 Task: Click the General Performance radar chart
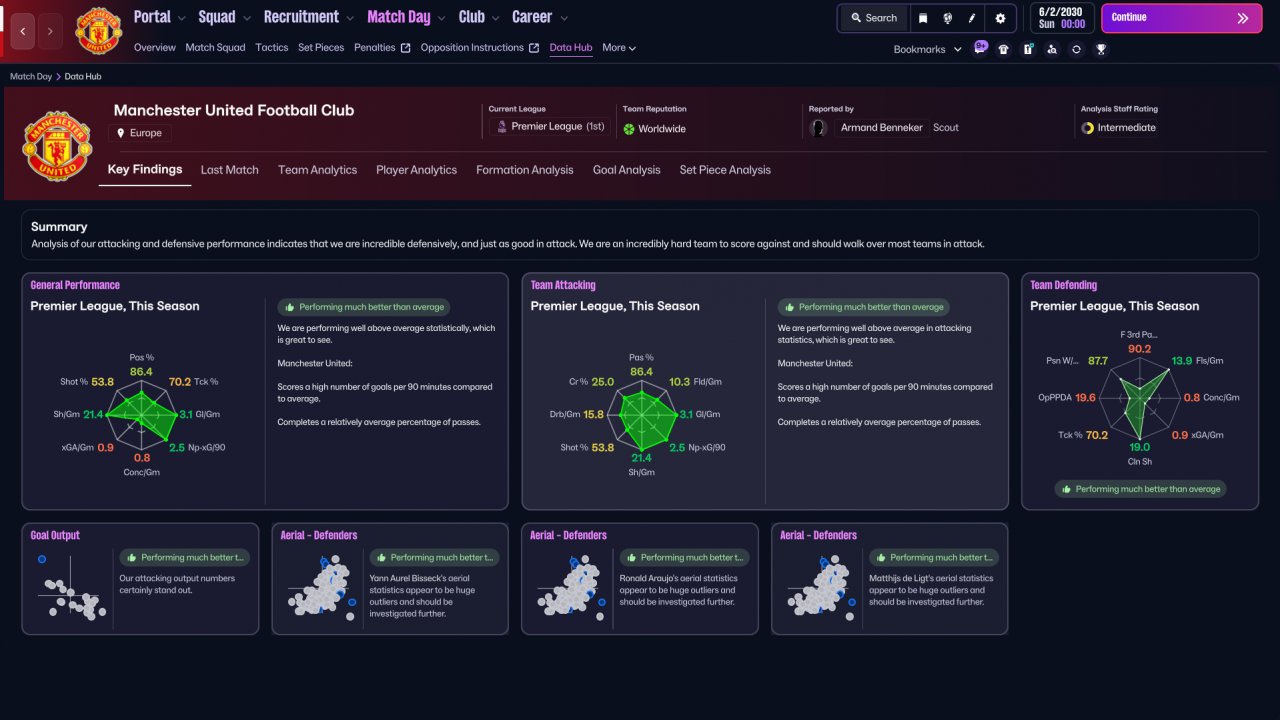[141, 415]
